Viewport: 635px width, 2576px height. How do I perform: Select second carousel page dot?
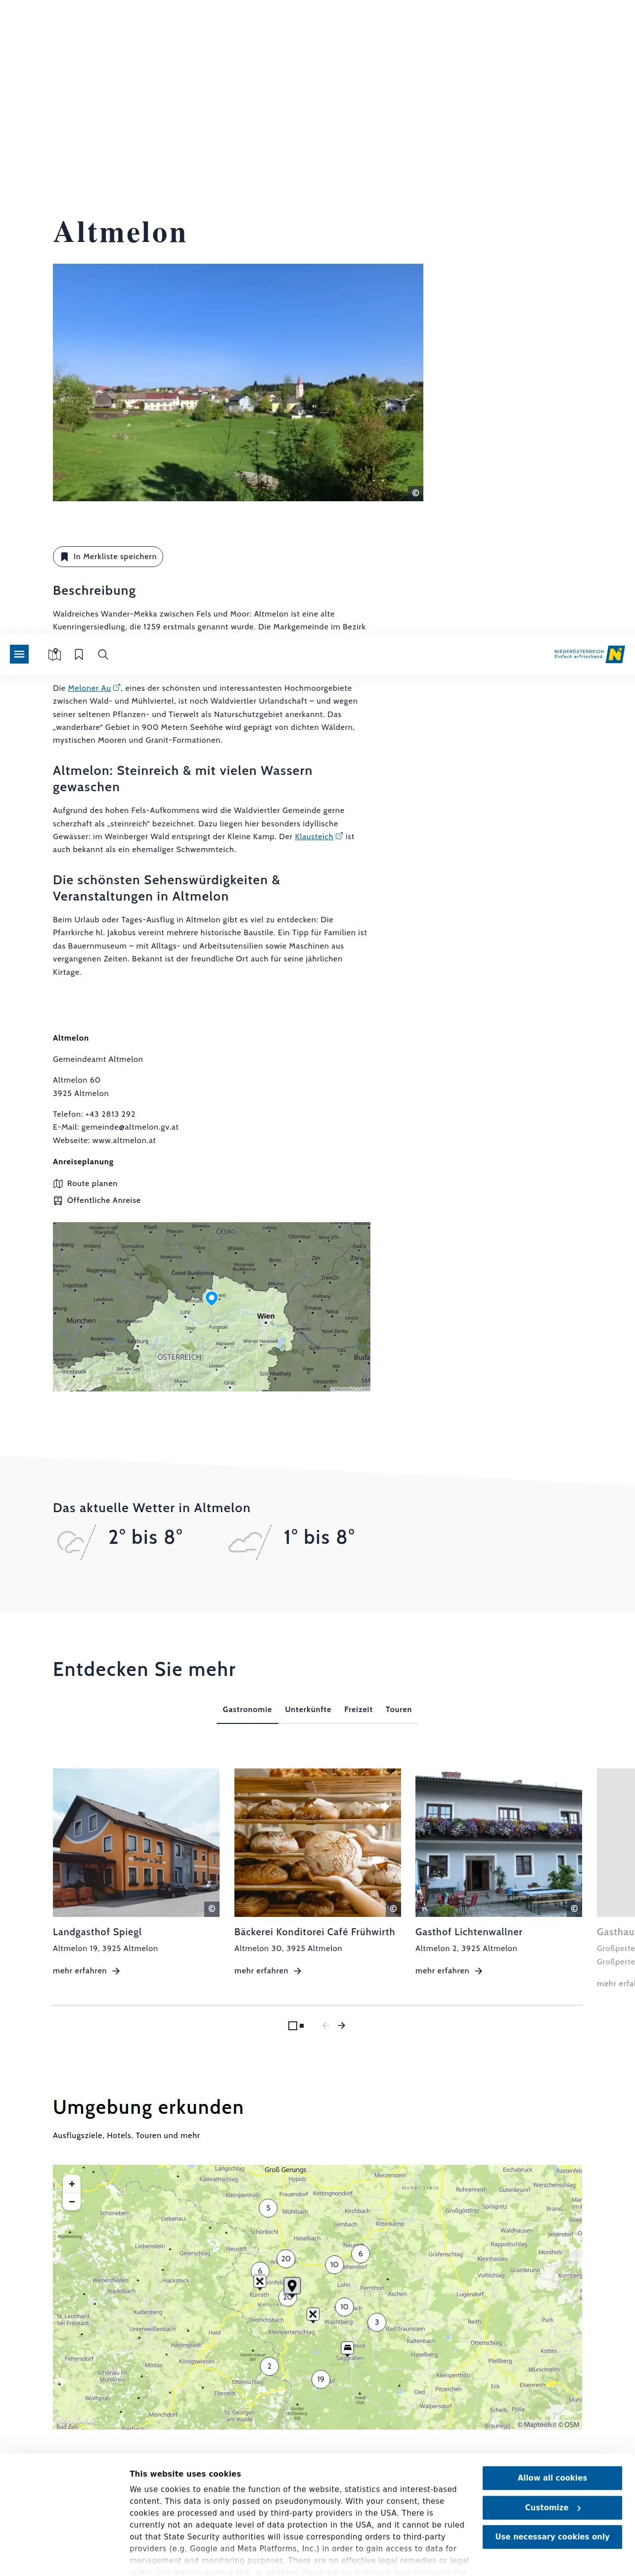coord(302,2025)
